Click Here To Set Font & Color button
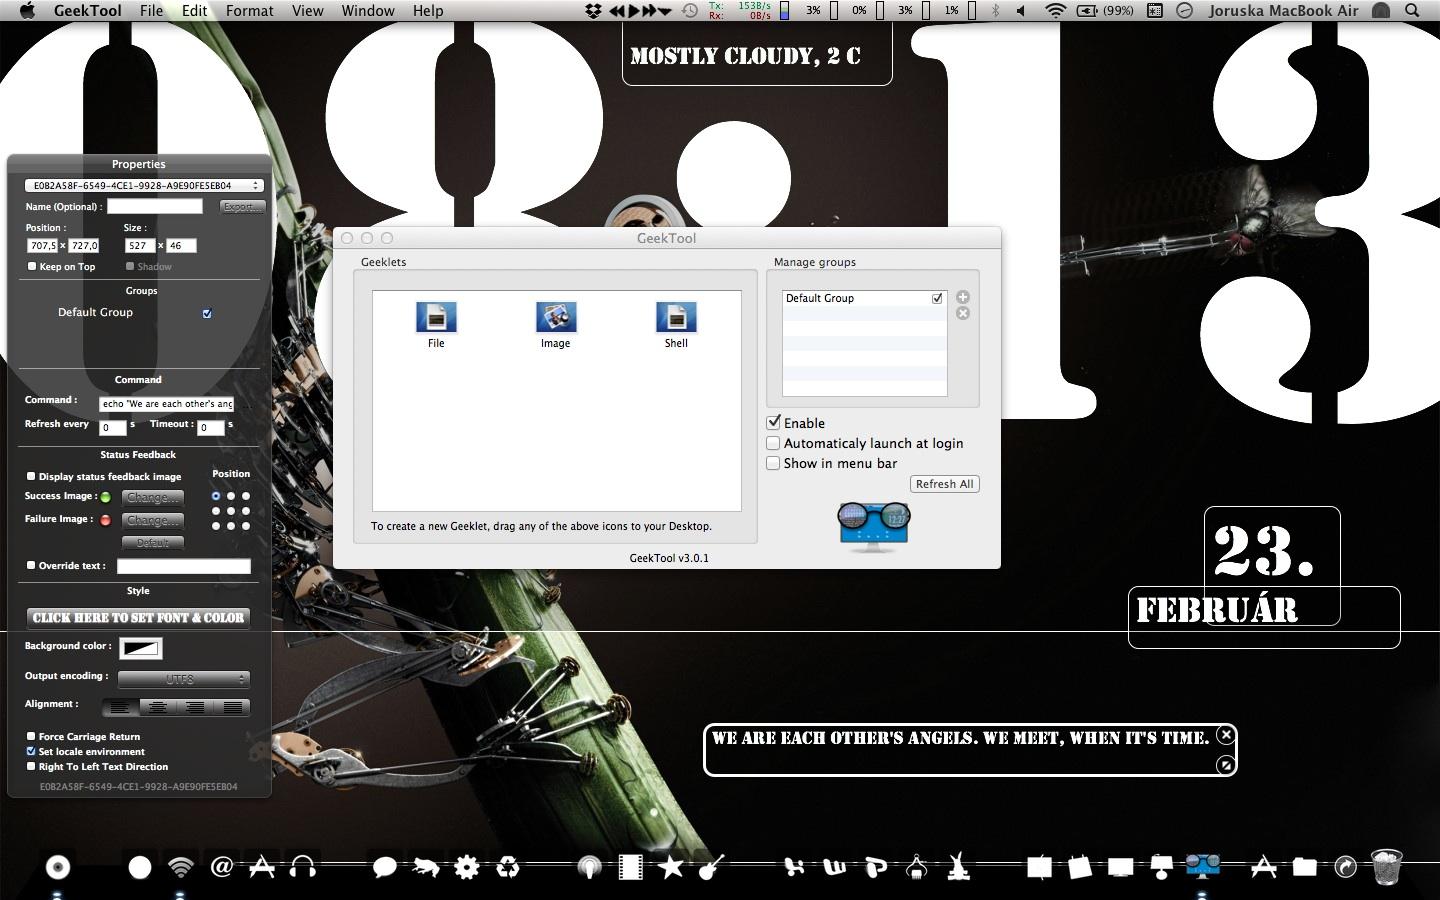Screen dimensions: 1440x900 [138, 618]
